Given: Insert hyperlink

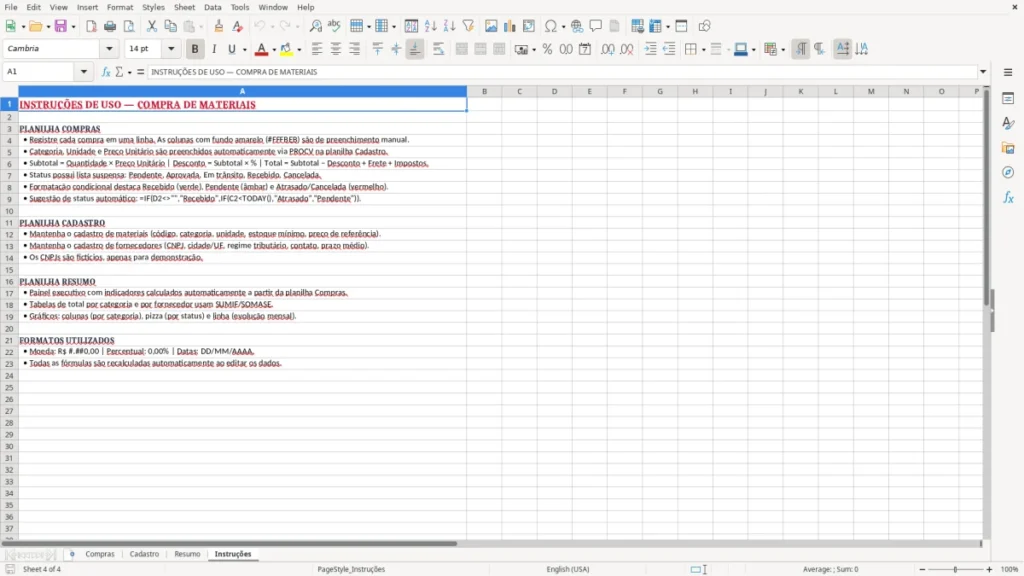Looking at the screenshot, I should (x=577, y=26).
